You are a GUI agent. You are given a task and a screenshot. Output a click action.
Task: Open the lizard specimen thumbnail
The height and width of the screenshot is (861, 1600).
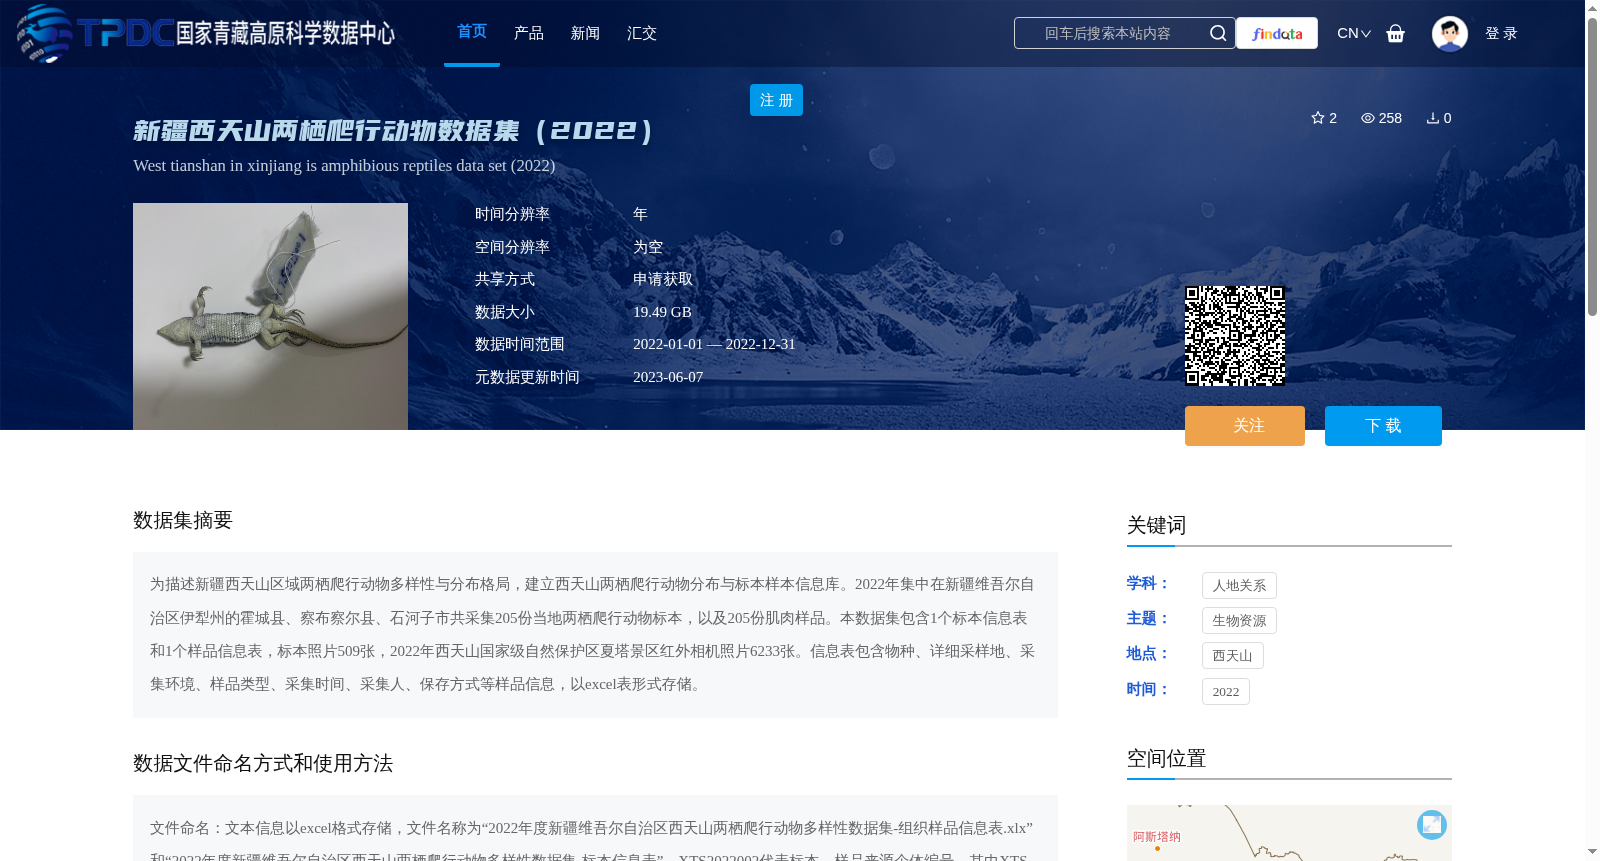click(270, 316)
